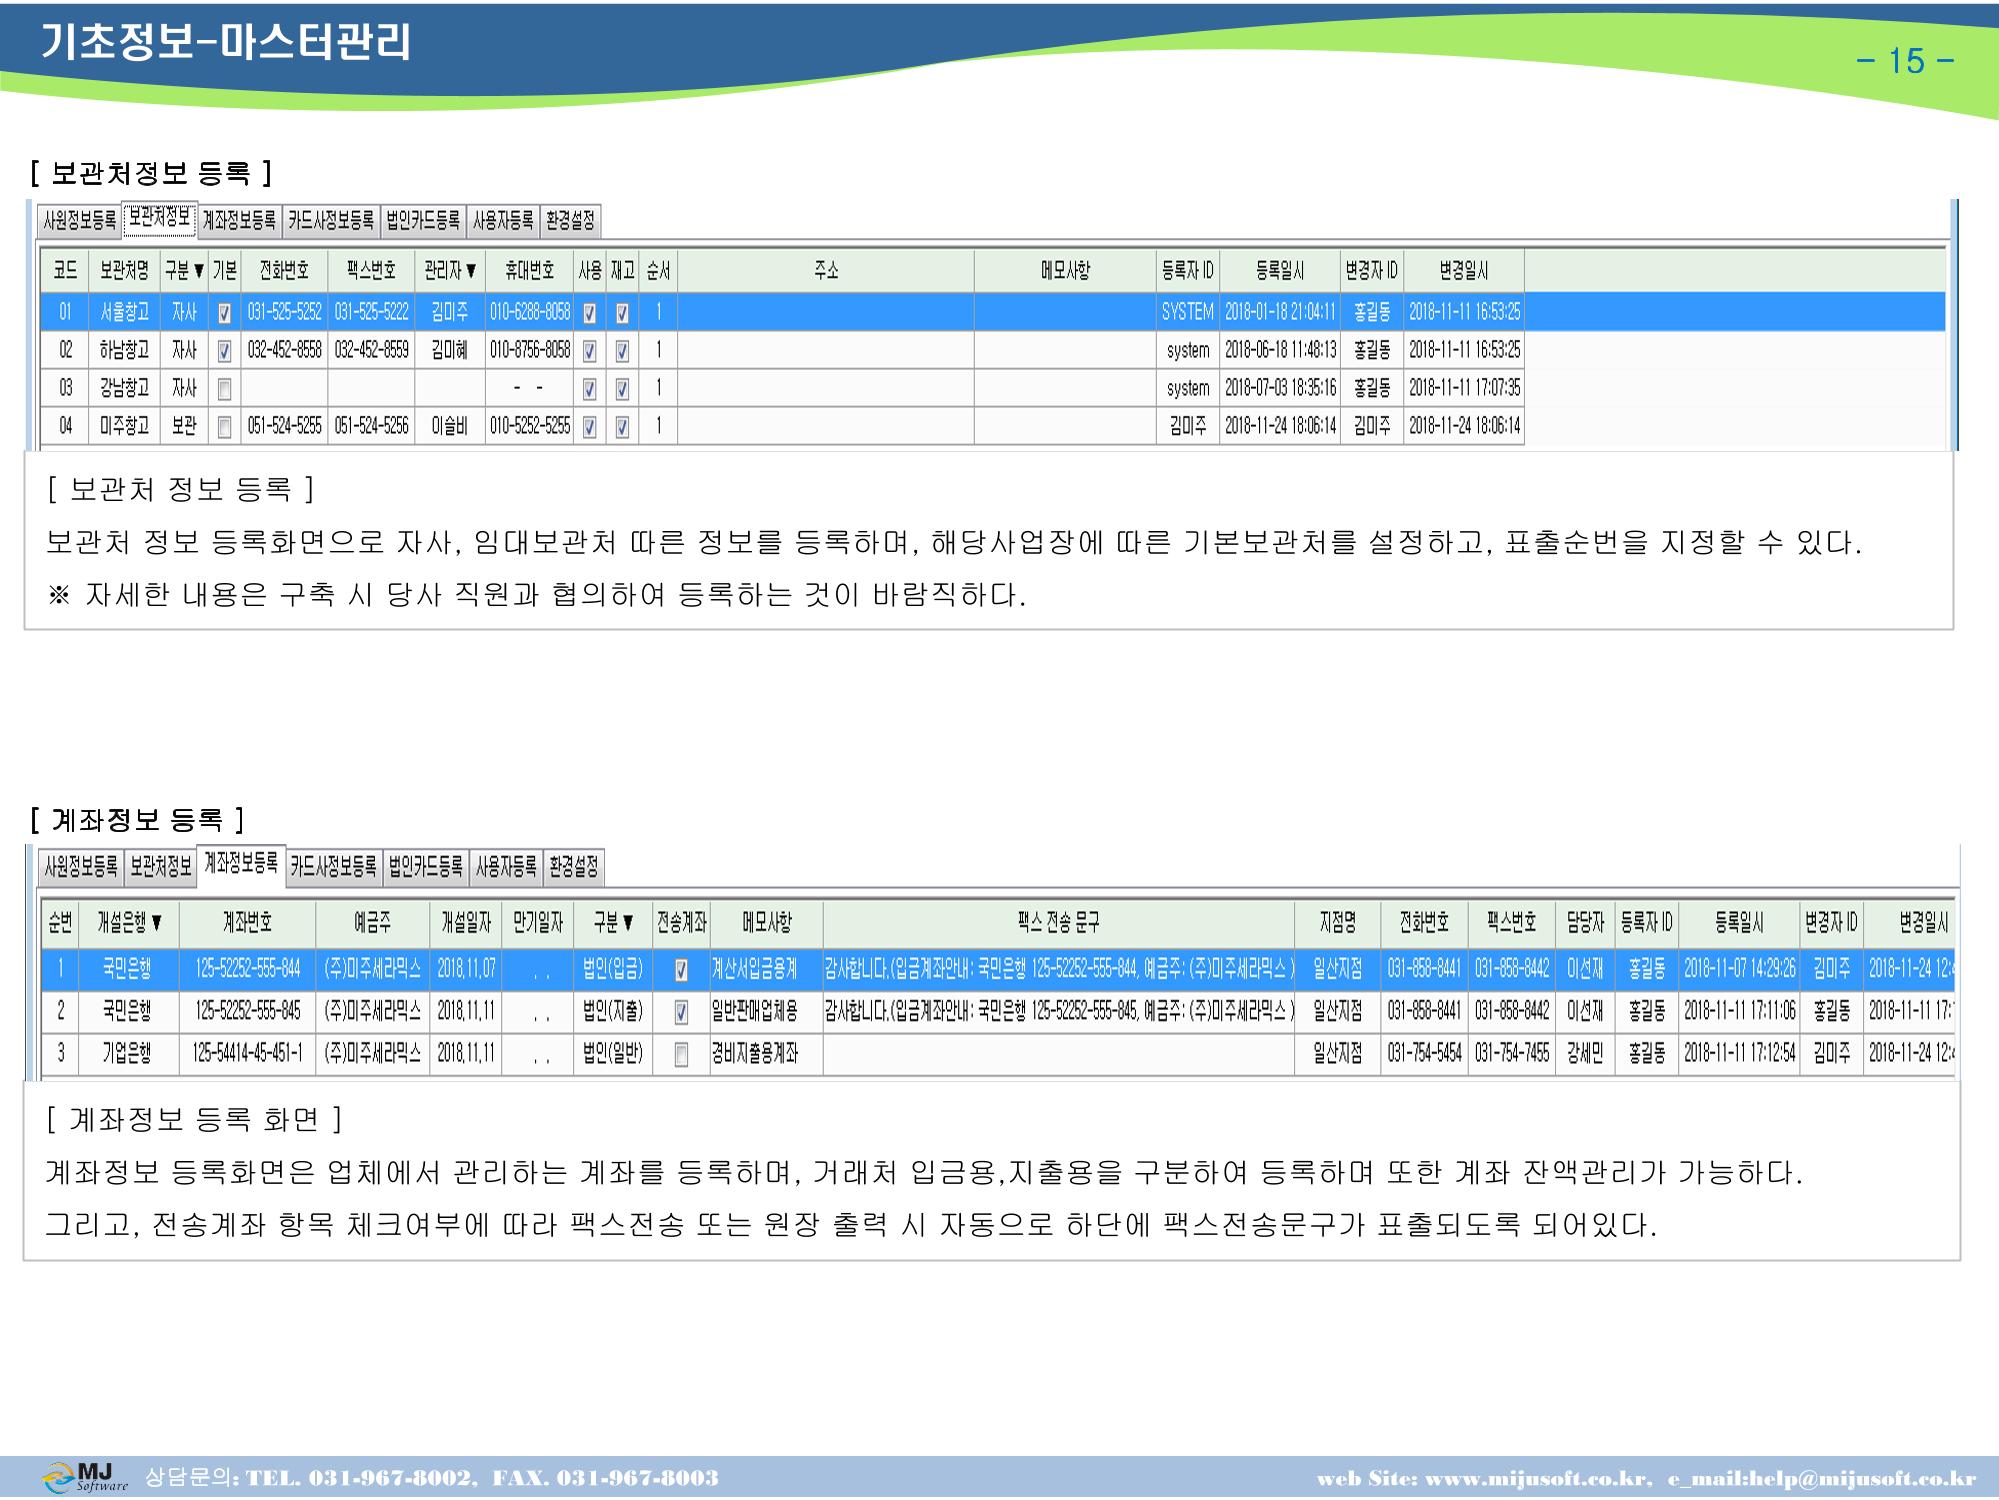Enable 기본 checkbox in 강남창고 row

224,389
